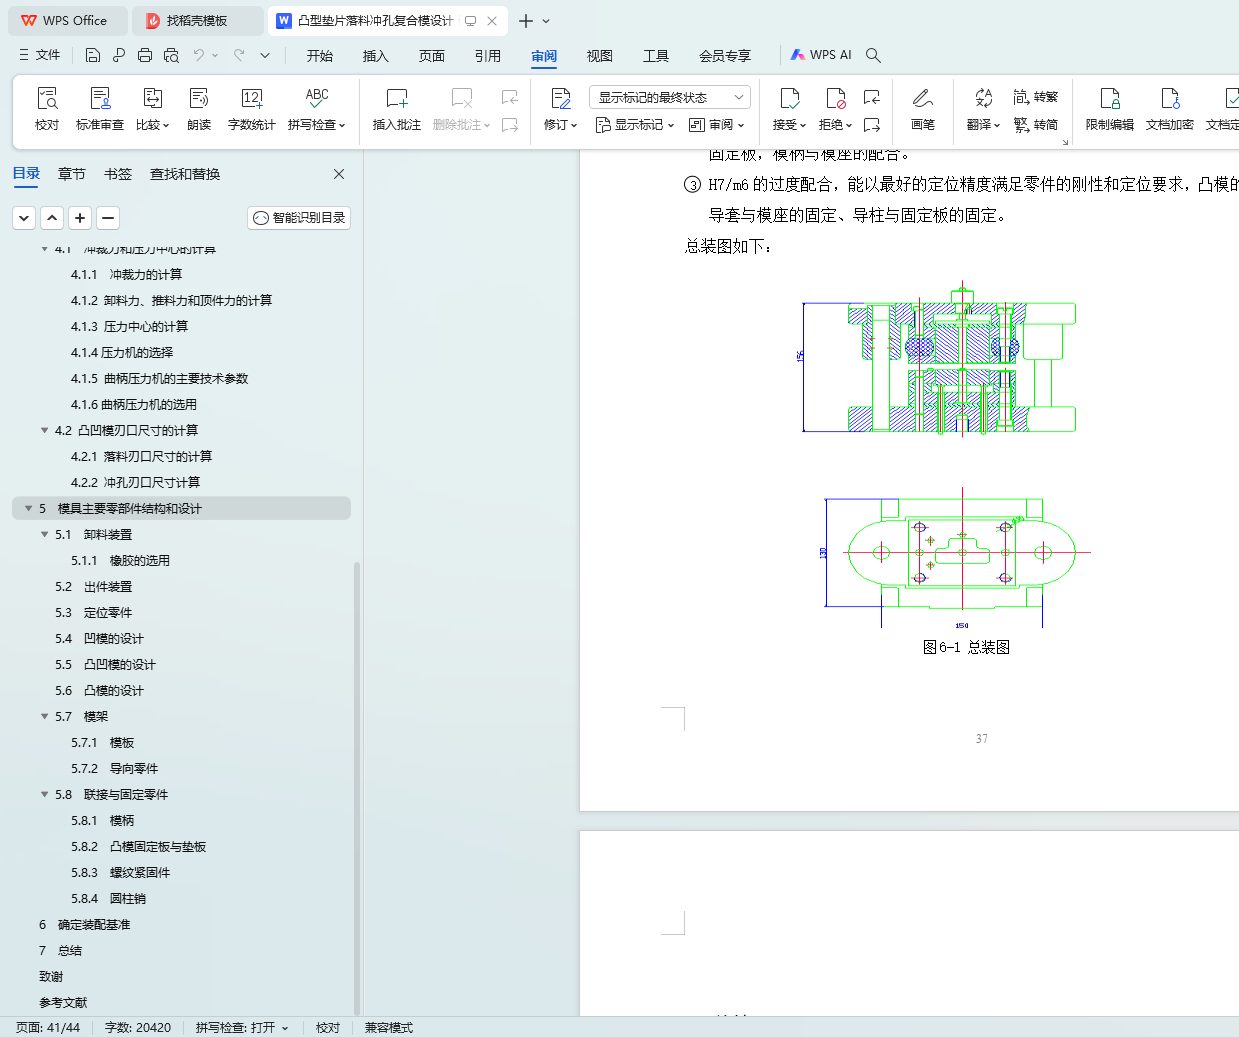Open the 拒绝 reject dropdown
Image resolution: width=1239 pixels, height=1037 pixels.
836,125
